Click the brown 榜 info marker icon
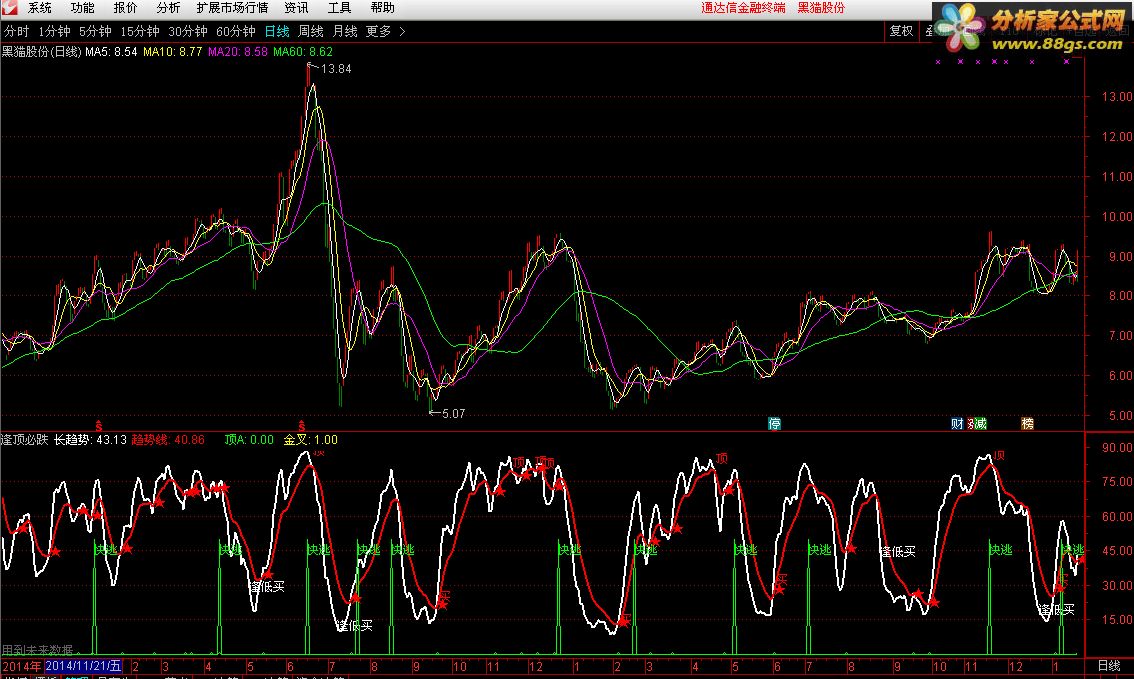This screenshot has width=1134, height=679. [1027, 424]
